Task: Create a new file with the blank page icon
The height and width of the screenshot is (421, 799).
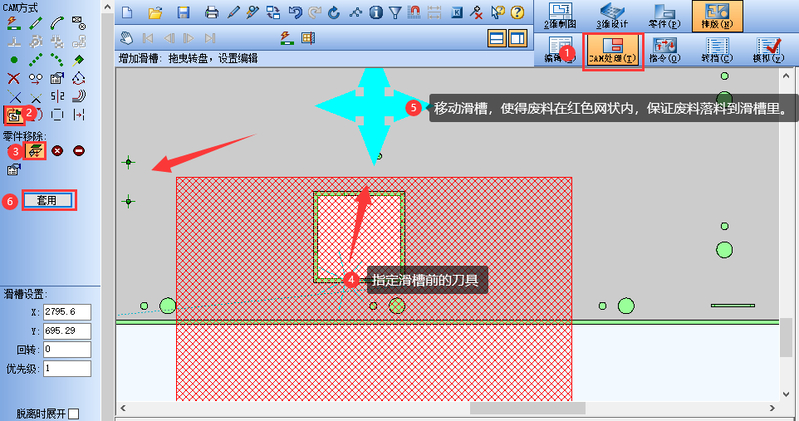Action: coord(127,13)
